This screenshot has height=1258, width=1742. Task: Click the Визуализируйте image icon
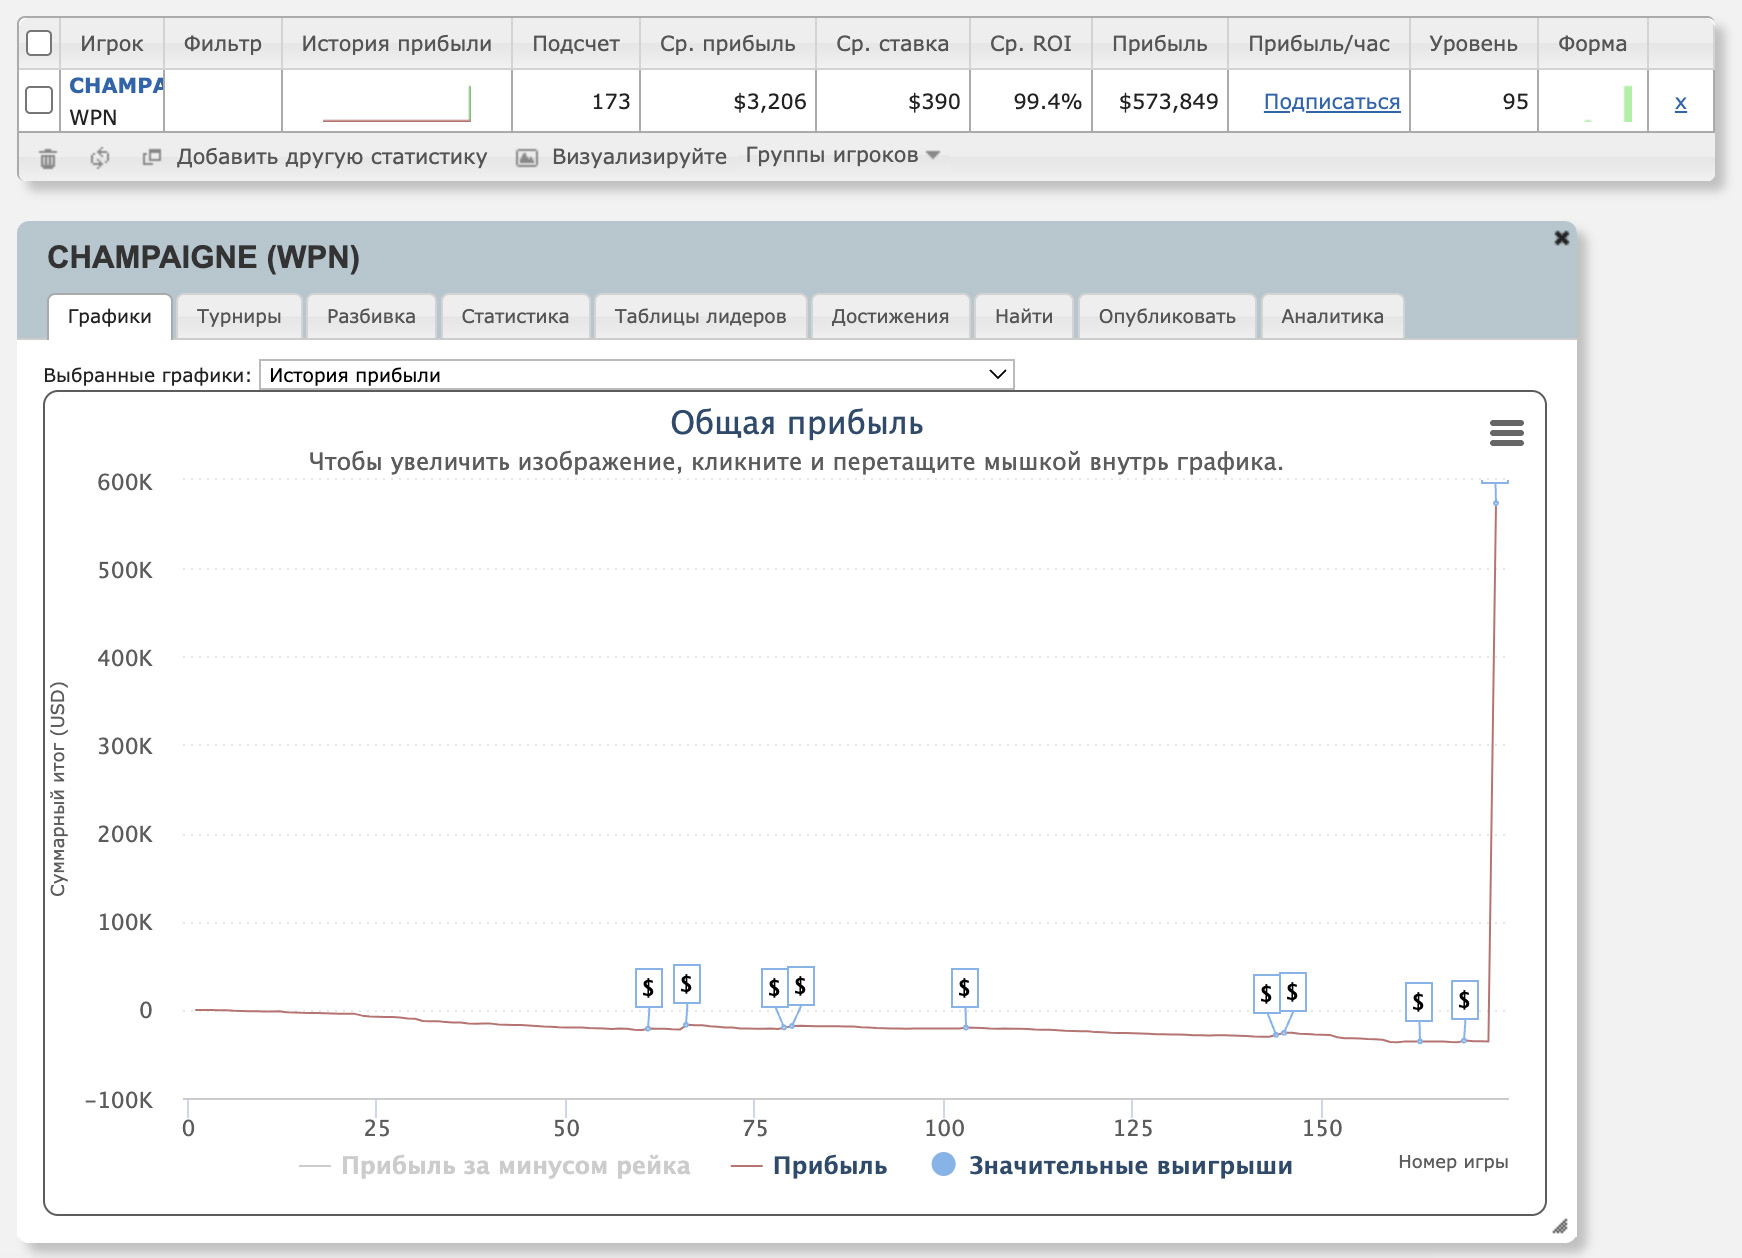(527, 158)
